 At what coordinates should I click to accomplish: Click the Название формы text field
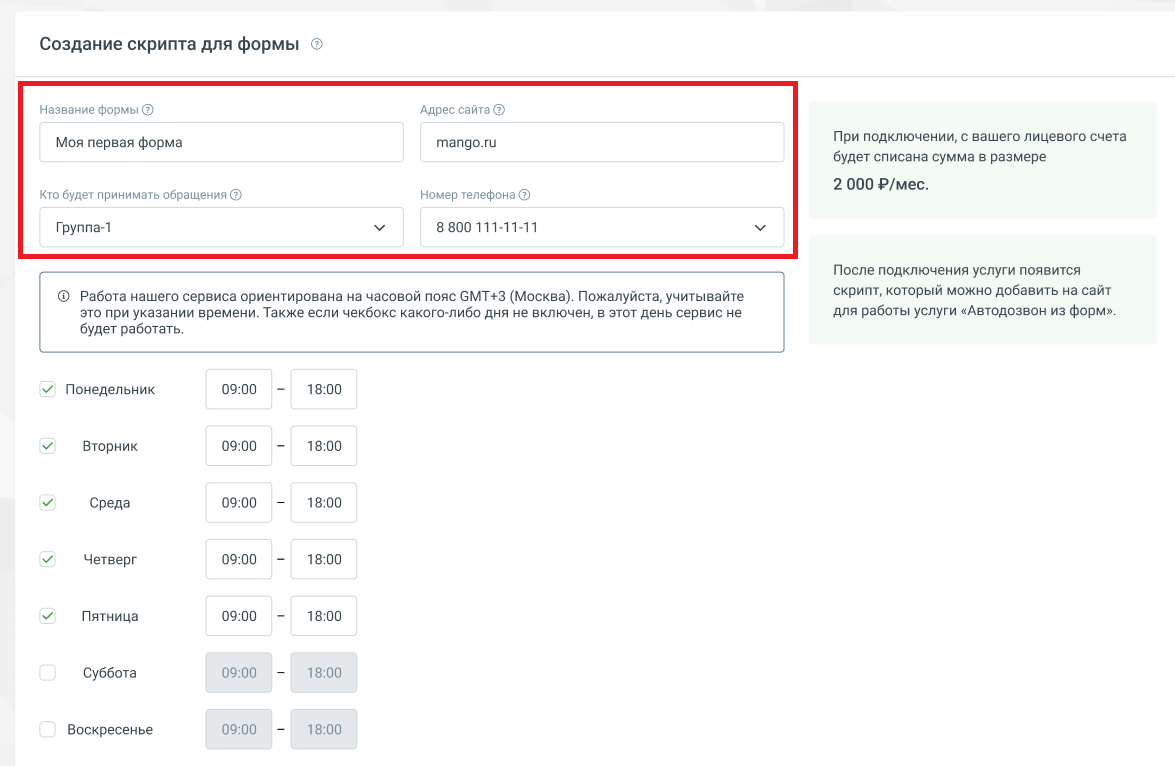click(221, 142)
